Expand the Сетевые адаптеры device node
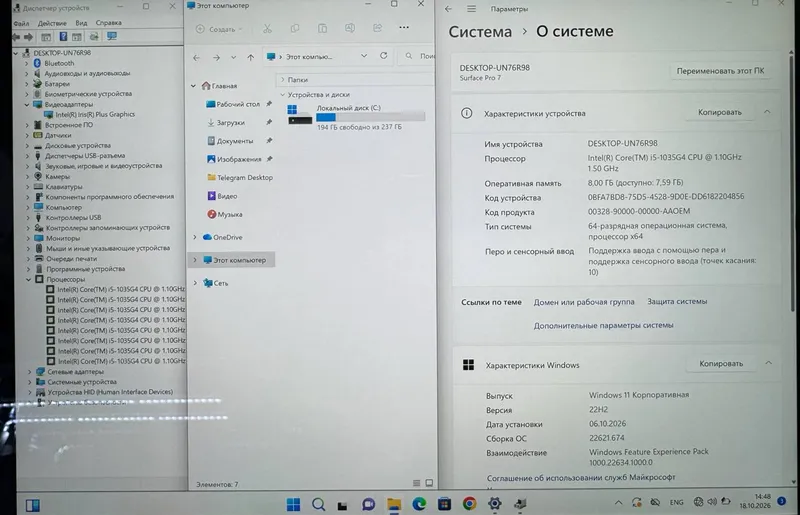 point(30,372)
